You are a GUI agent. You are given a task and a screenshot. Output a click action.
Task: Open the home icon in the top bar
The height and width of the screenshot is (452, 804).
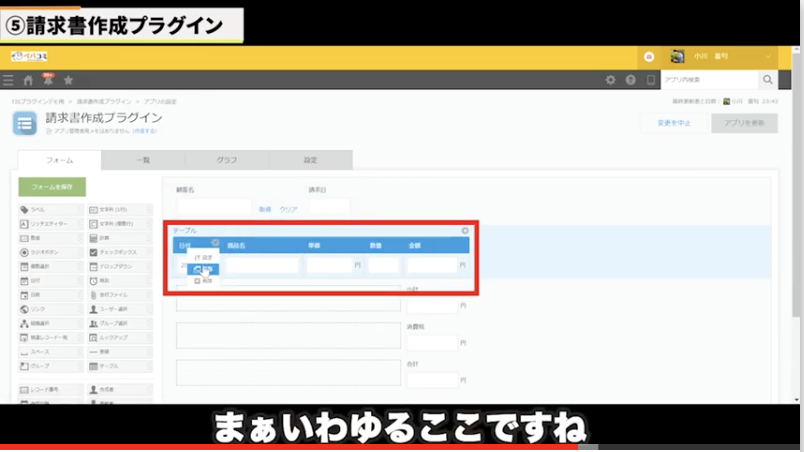(28, 80)
